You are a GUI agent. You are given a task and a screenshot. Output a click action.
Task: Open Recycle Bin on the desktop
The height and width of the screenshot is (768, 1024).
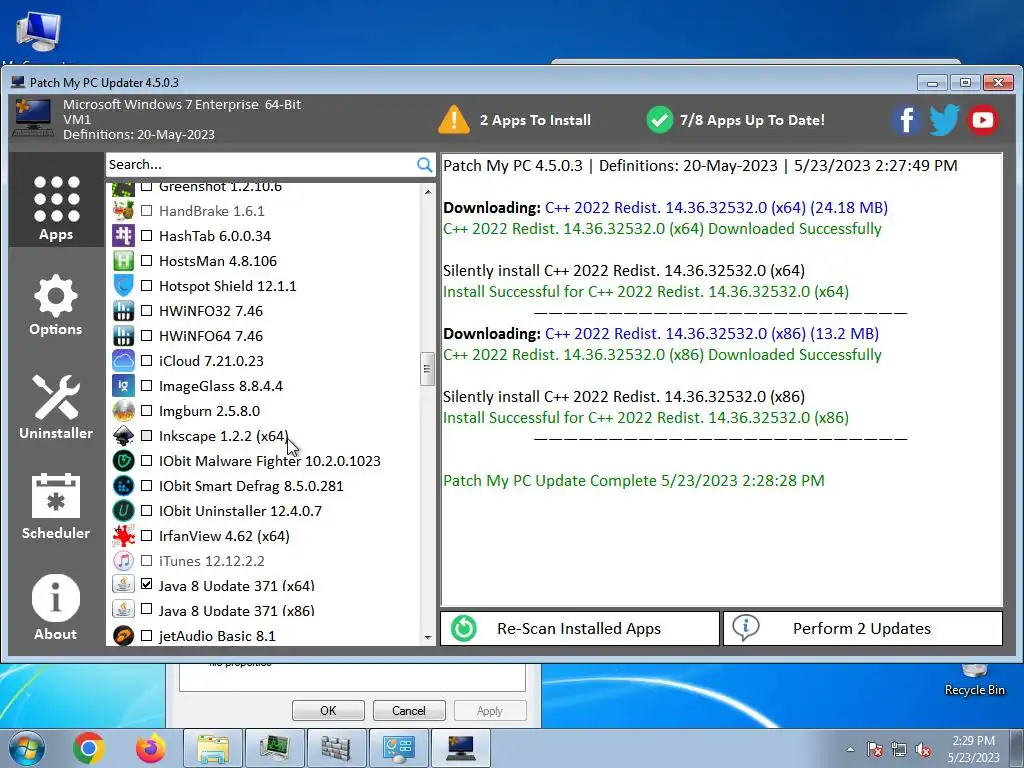tap(974, 680)
